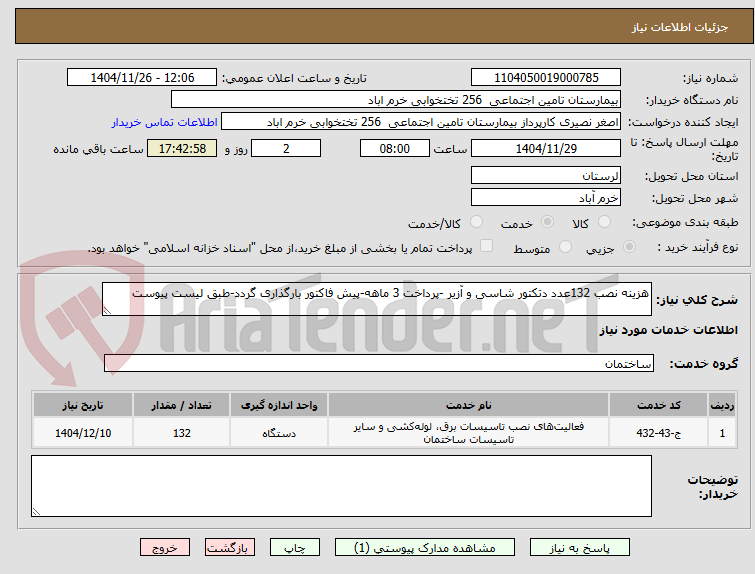Viewport: 755px width, 574px height.
Task: Click the remaining time 17:42:58 field
Action: pos(182,148)
